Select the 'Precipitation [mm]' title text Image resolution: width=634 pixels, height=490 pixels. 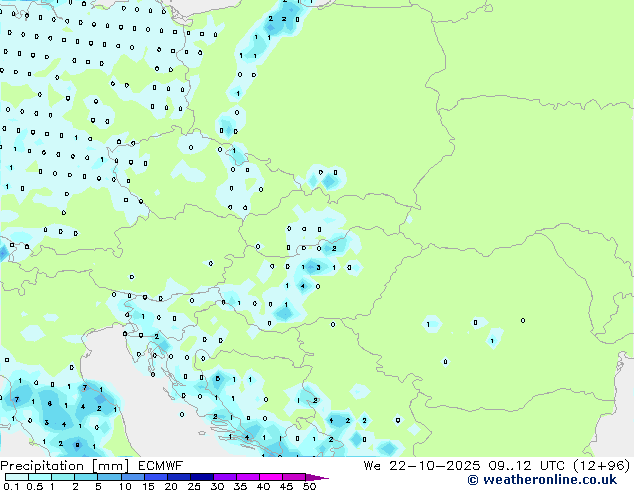pyautogui.click(x=65, y=466)
